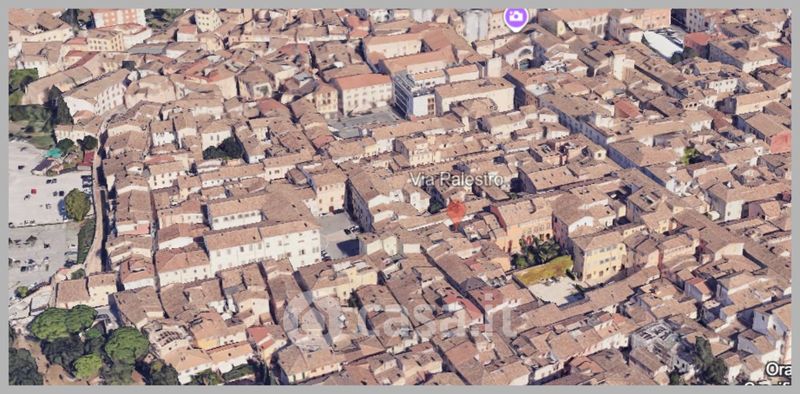Click the round tree beside the car park

pyautogui.click(x=77, y=204)
